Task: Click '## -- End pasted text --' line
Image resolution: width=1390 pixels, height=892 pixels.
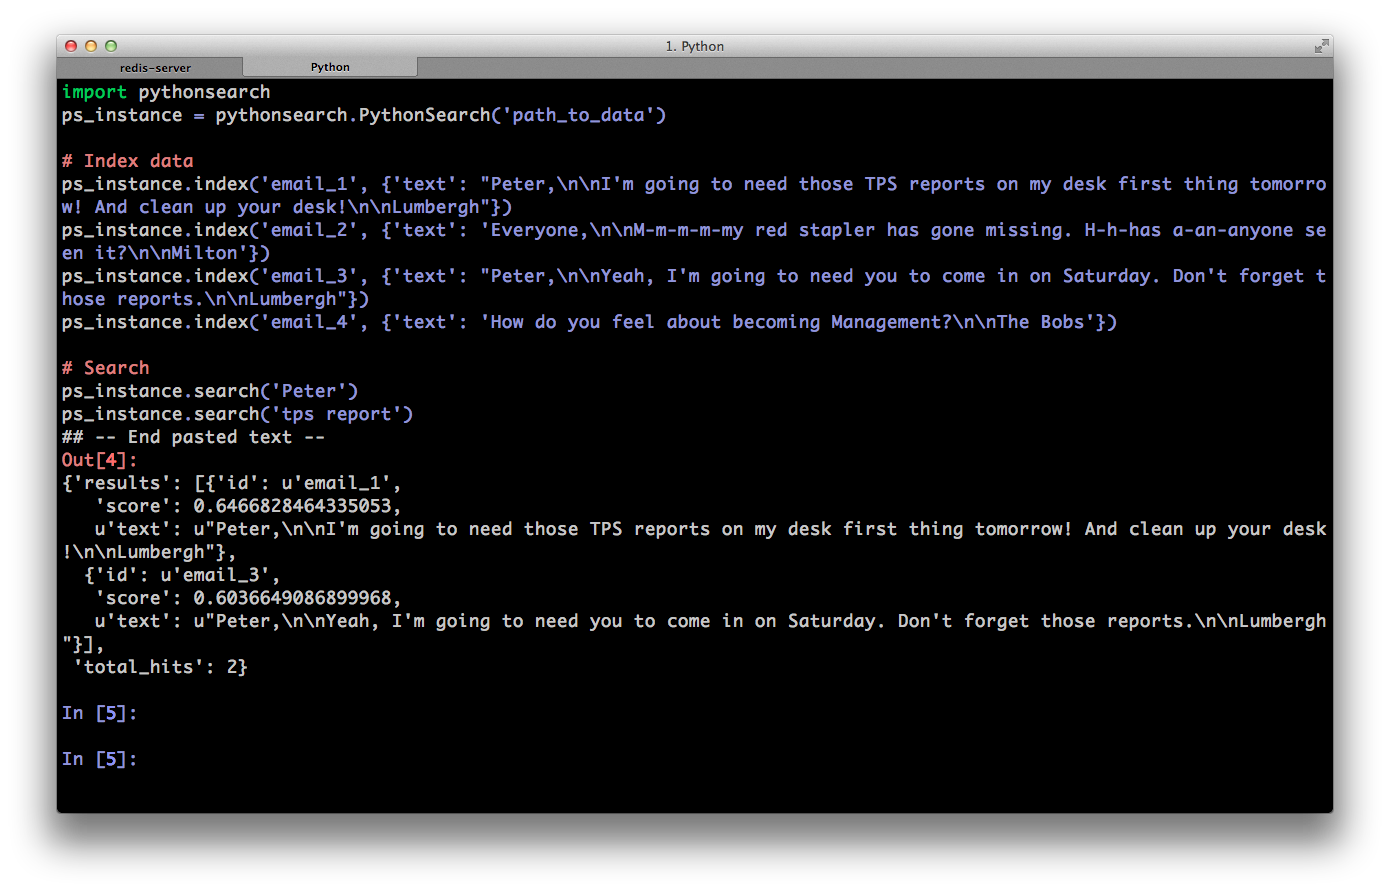Action: [x=194, y=437]
